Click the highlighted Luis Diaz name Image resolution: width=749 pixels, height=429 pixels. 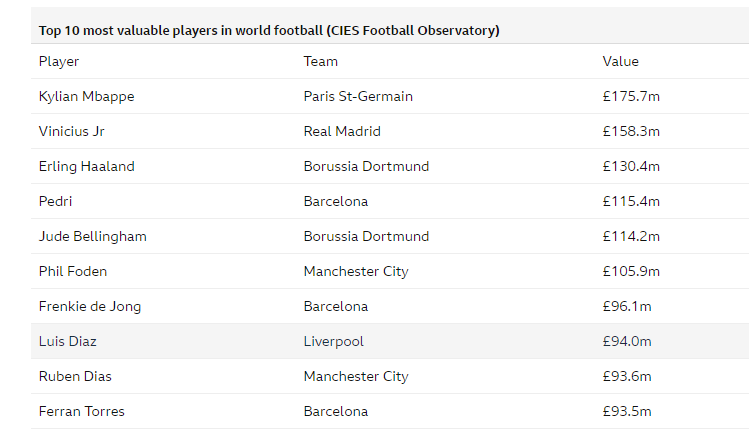tap(68, 341)
